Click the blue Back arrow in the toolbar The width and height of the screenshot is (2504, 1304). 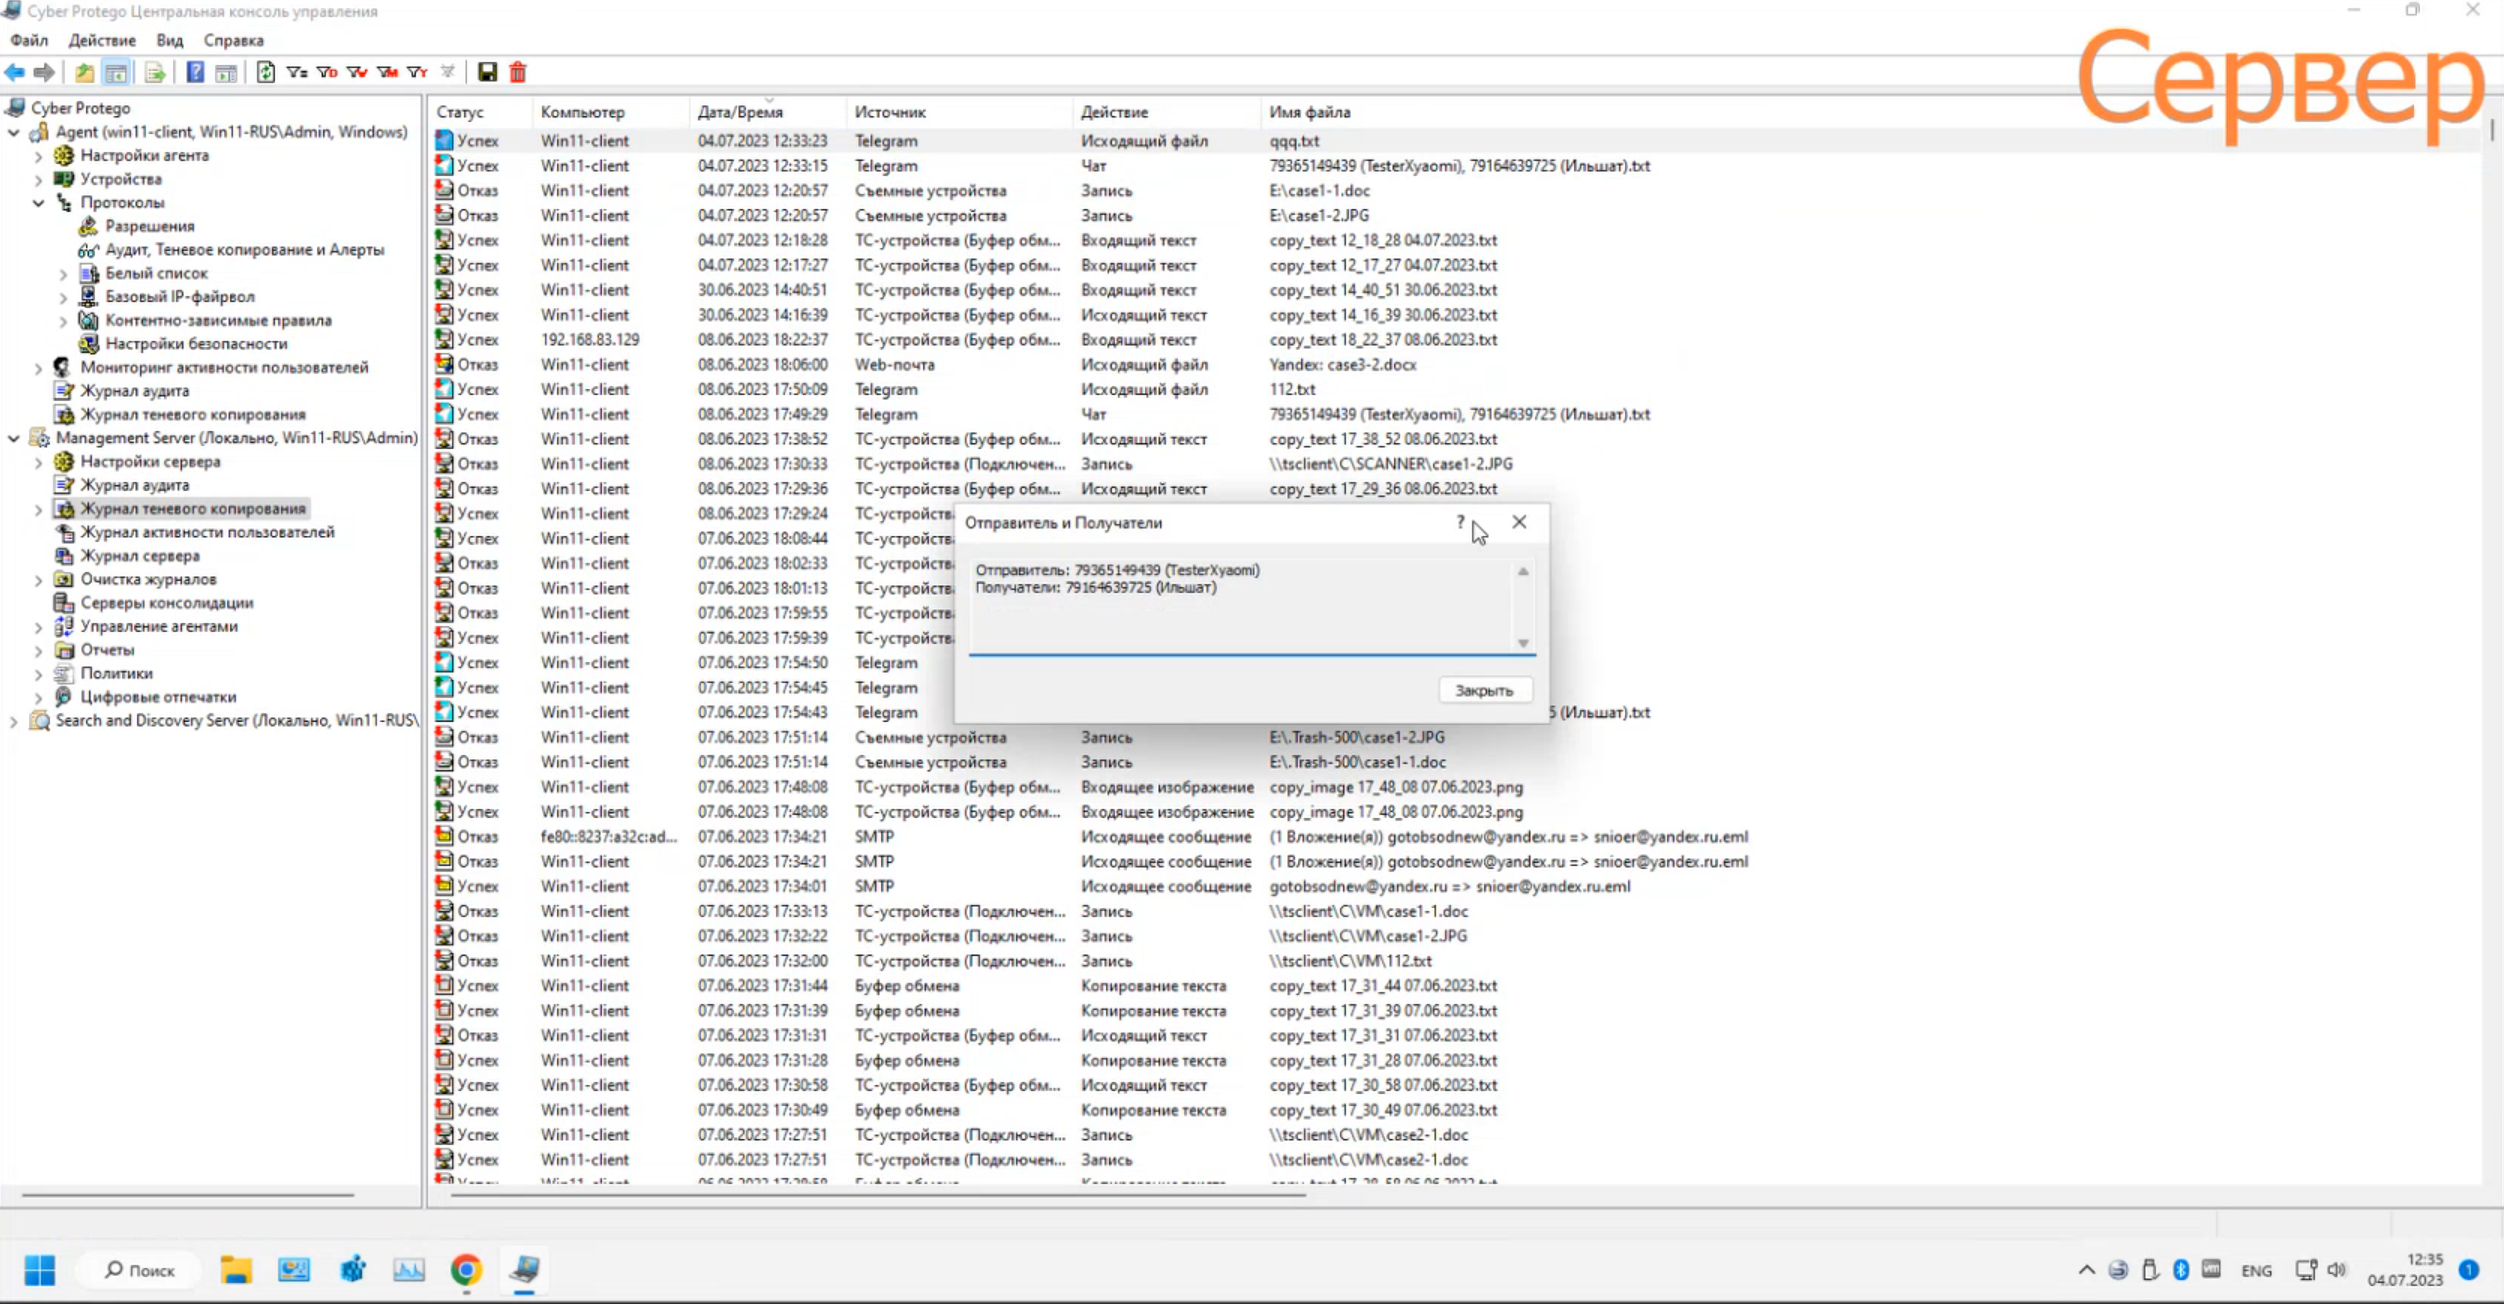click(x=15, y=72)
